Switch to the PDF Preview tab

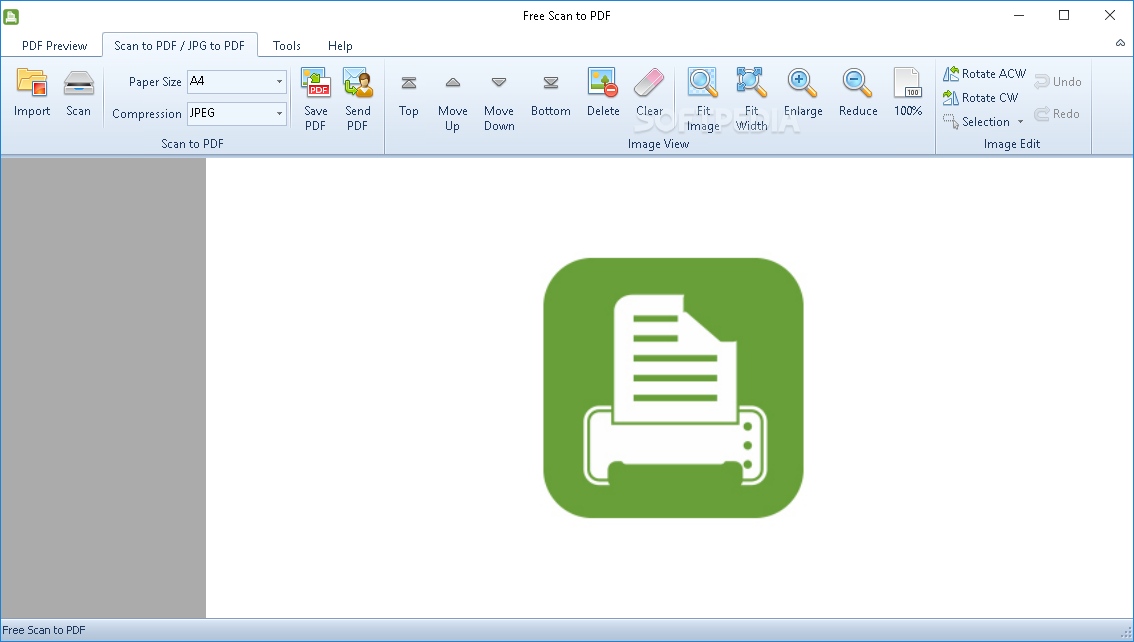click(54, 46)
